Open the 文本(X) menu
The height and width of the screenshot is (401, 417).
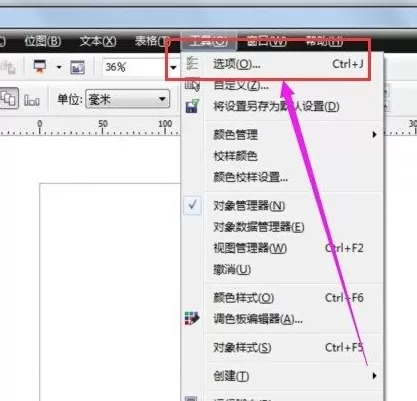(x=98, y=41)
